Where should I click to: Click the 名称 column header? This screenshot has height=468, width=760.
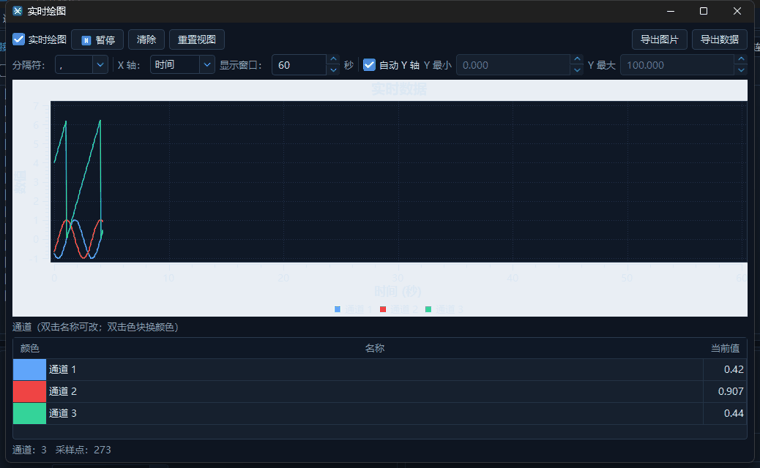click(x=375, y=348)
